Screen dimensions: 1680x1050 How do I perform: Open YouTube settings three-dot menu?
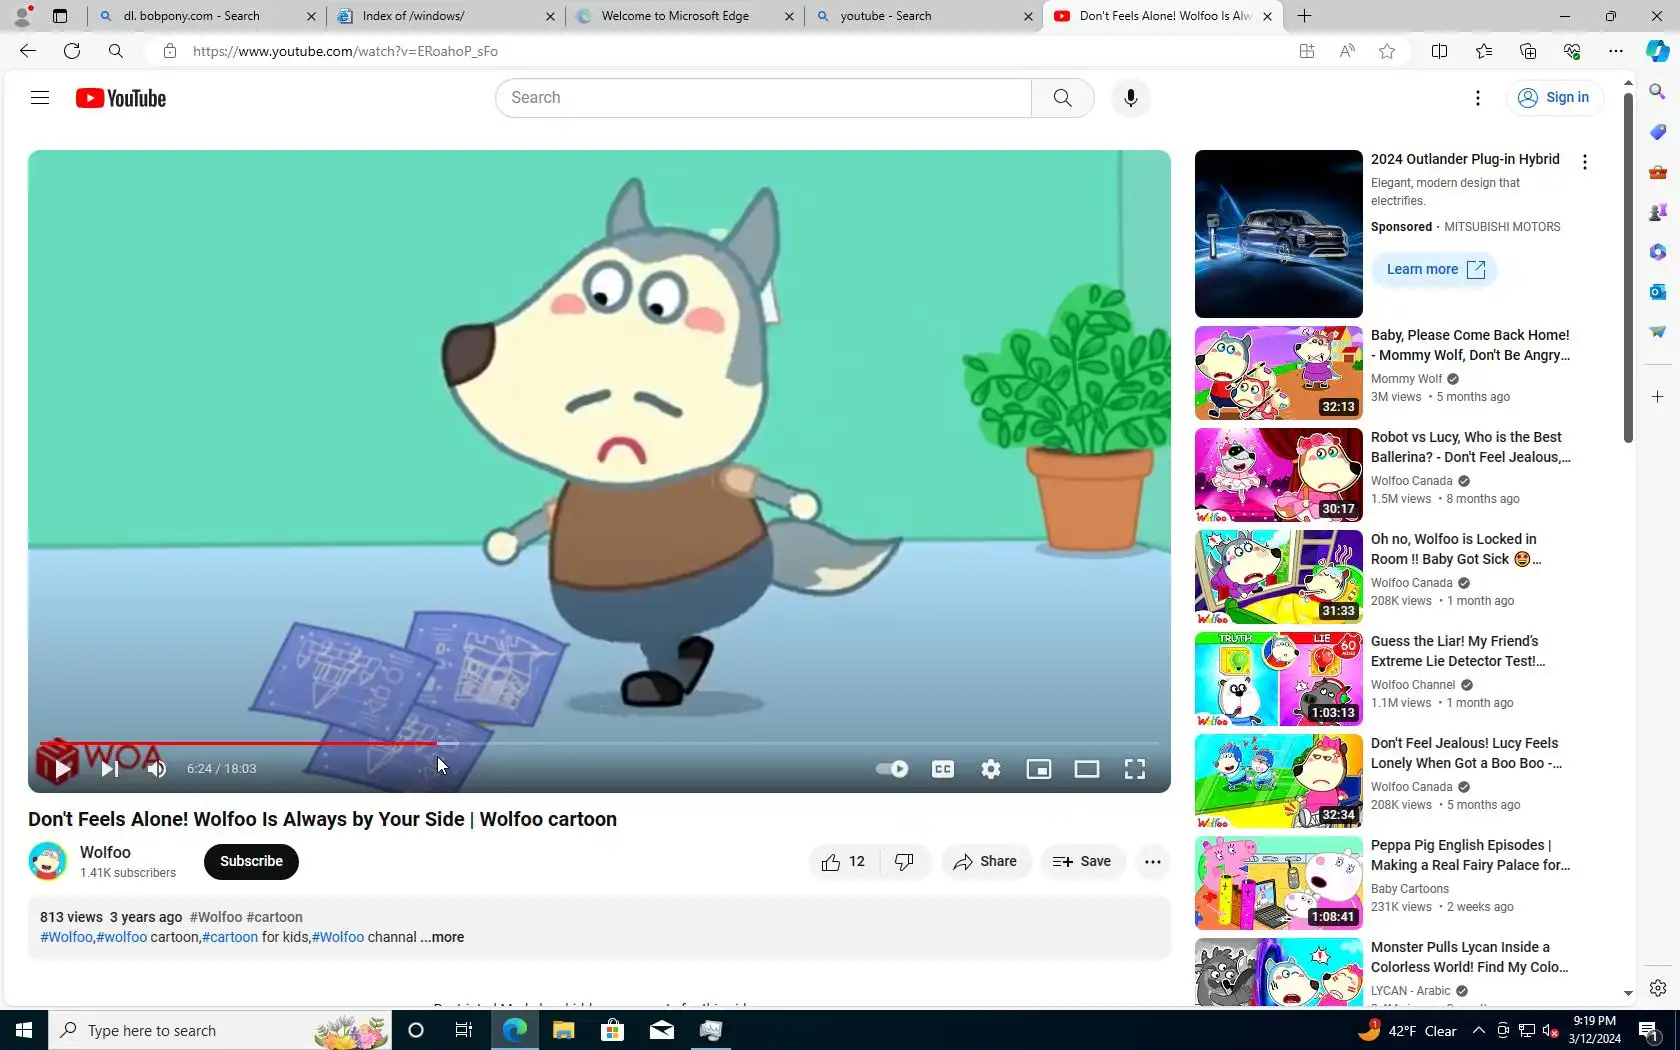1478,98
